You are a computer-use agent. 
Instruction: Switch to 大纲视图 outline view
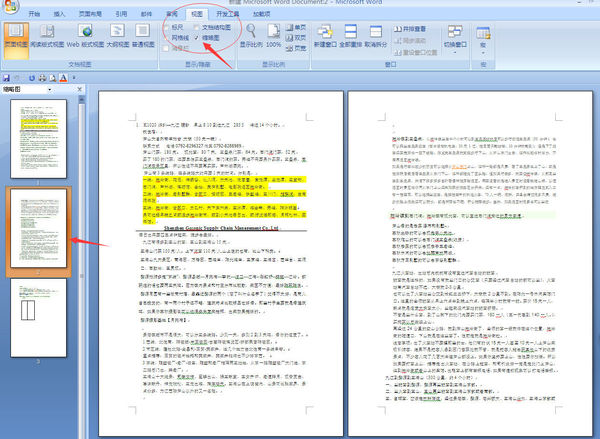(117, 36)
